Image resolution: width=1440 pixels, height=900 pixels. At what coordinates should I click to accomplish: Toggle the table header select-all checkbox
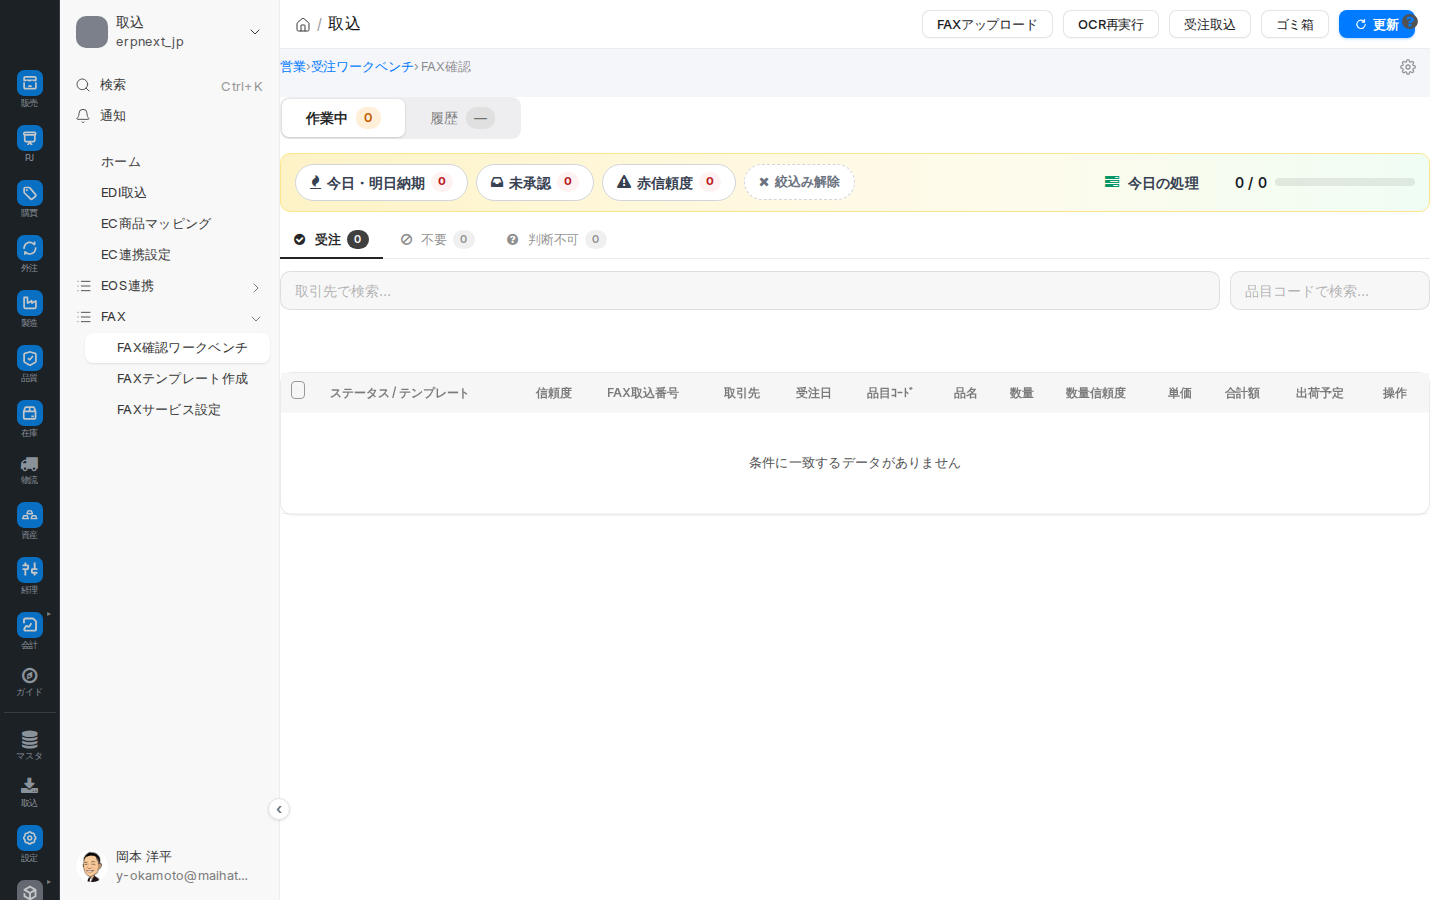pyautogui.click(x=298, y=390)
